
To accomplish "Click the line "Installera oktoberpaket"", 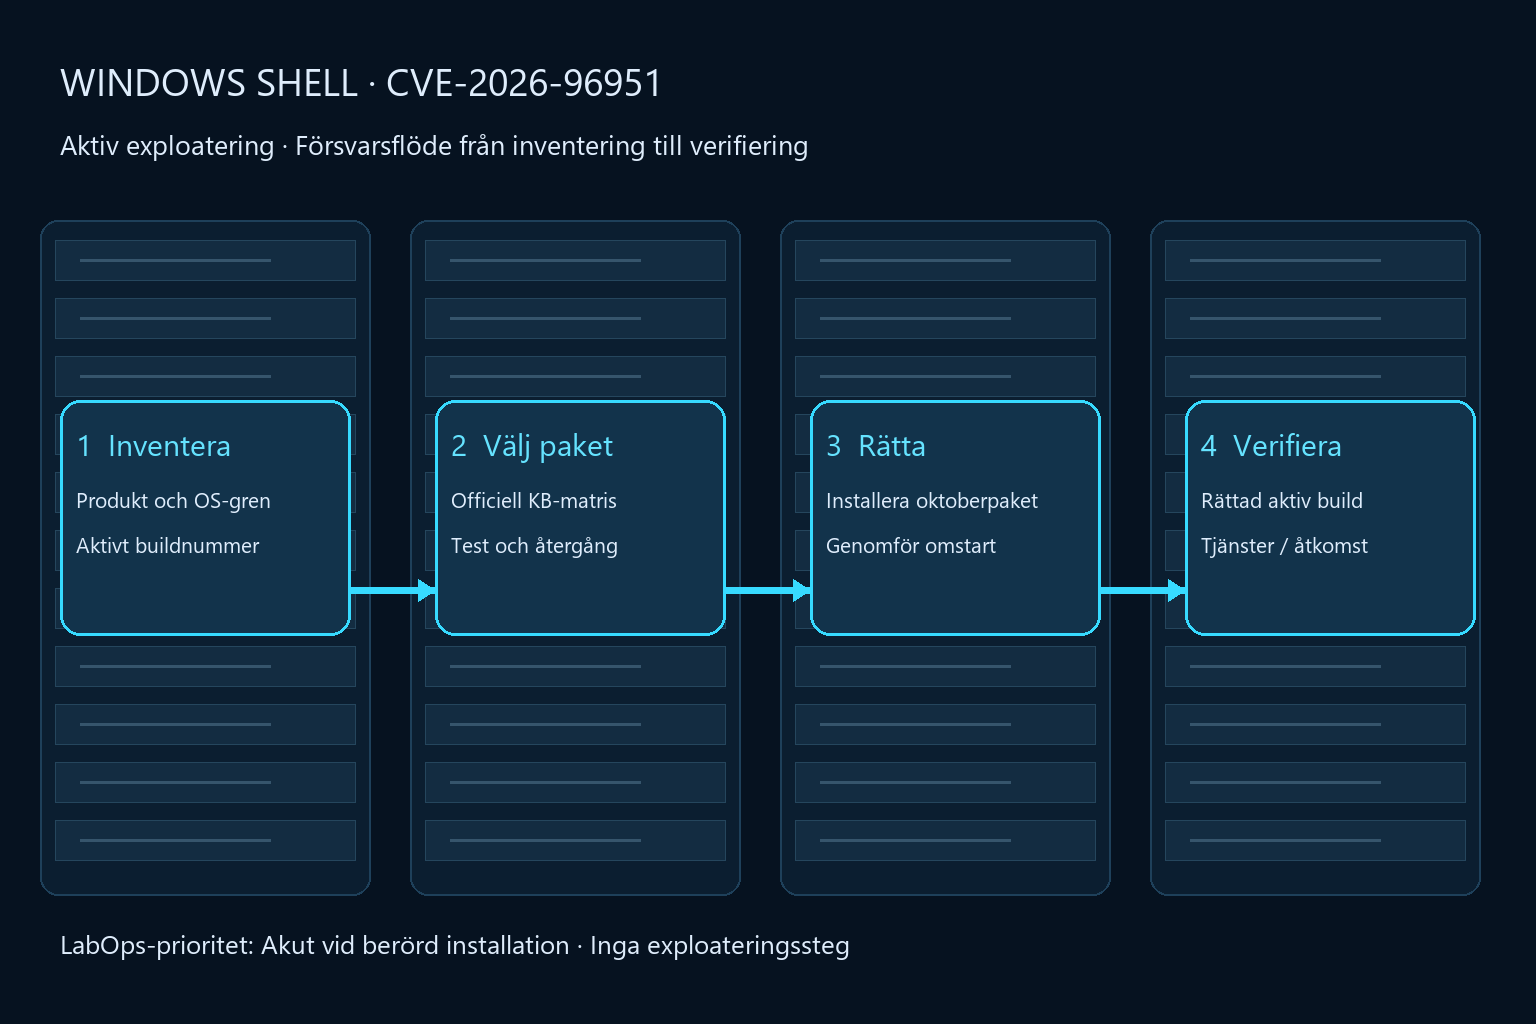I will pos(932,501).
